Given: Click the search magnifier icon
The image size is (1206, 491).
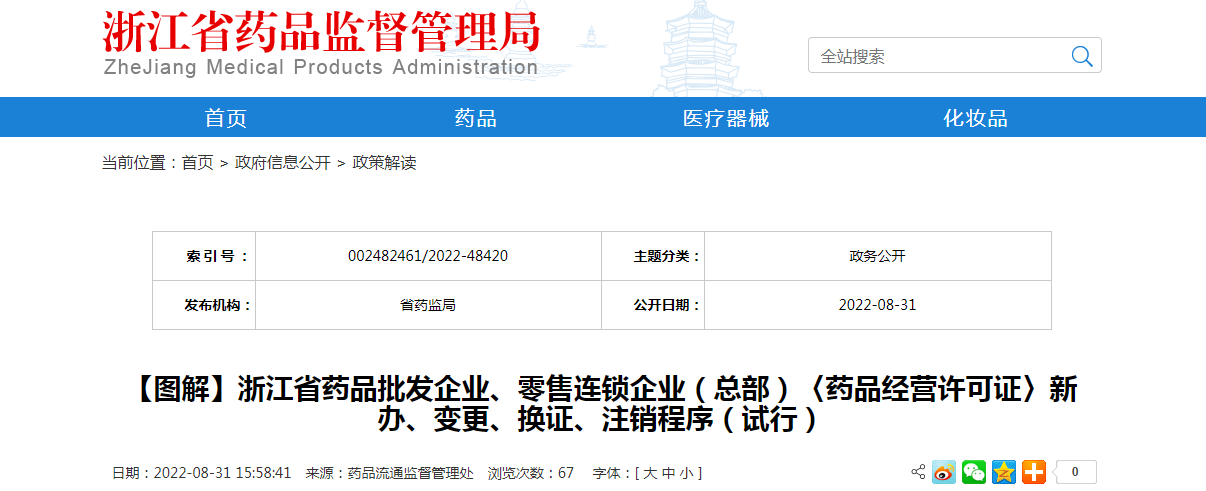Looking at the screenshot, I should pos(1082,56).
